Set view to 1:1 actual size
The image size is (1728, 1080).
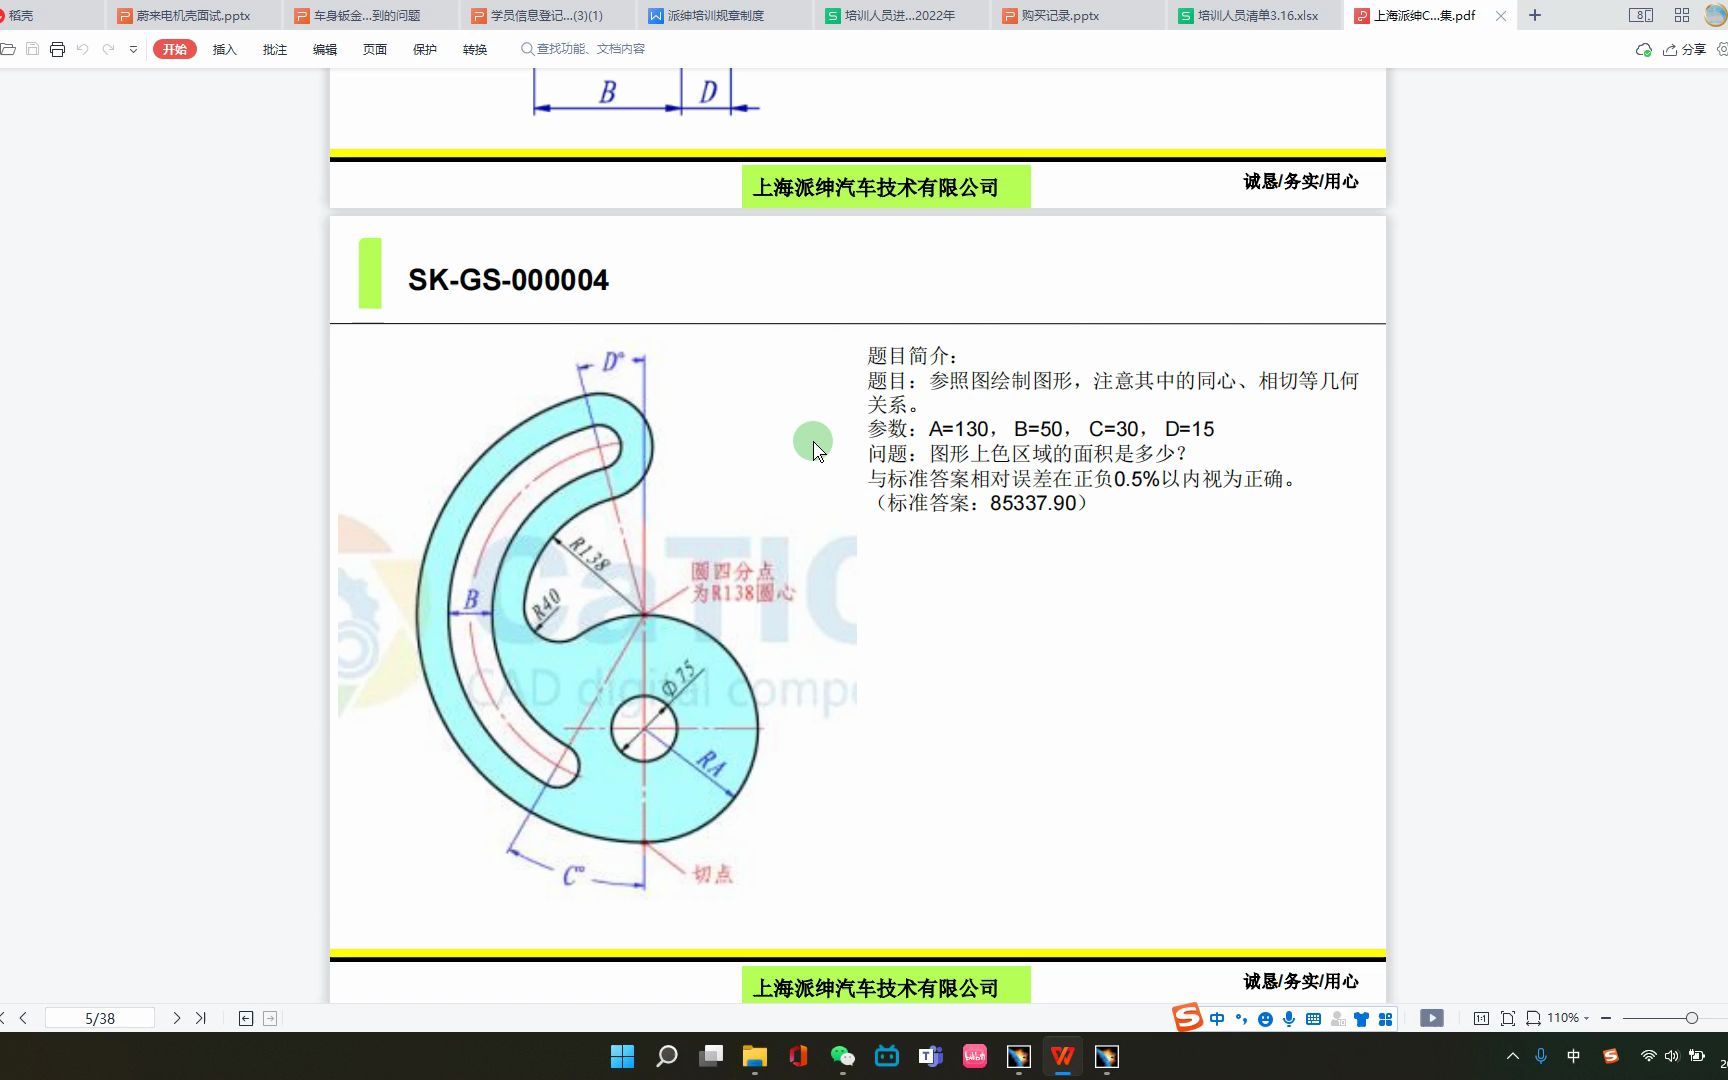click(1481, 1018)
